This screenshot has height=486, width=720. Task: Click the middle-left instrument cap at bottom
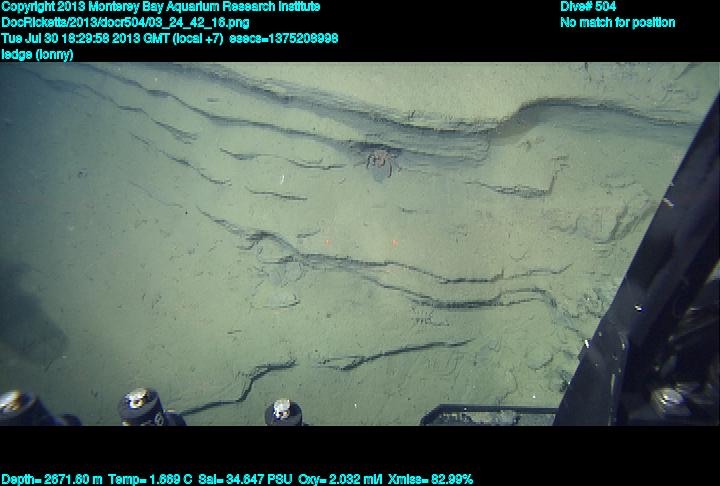coord(142,406)
